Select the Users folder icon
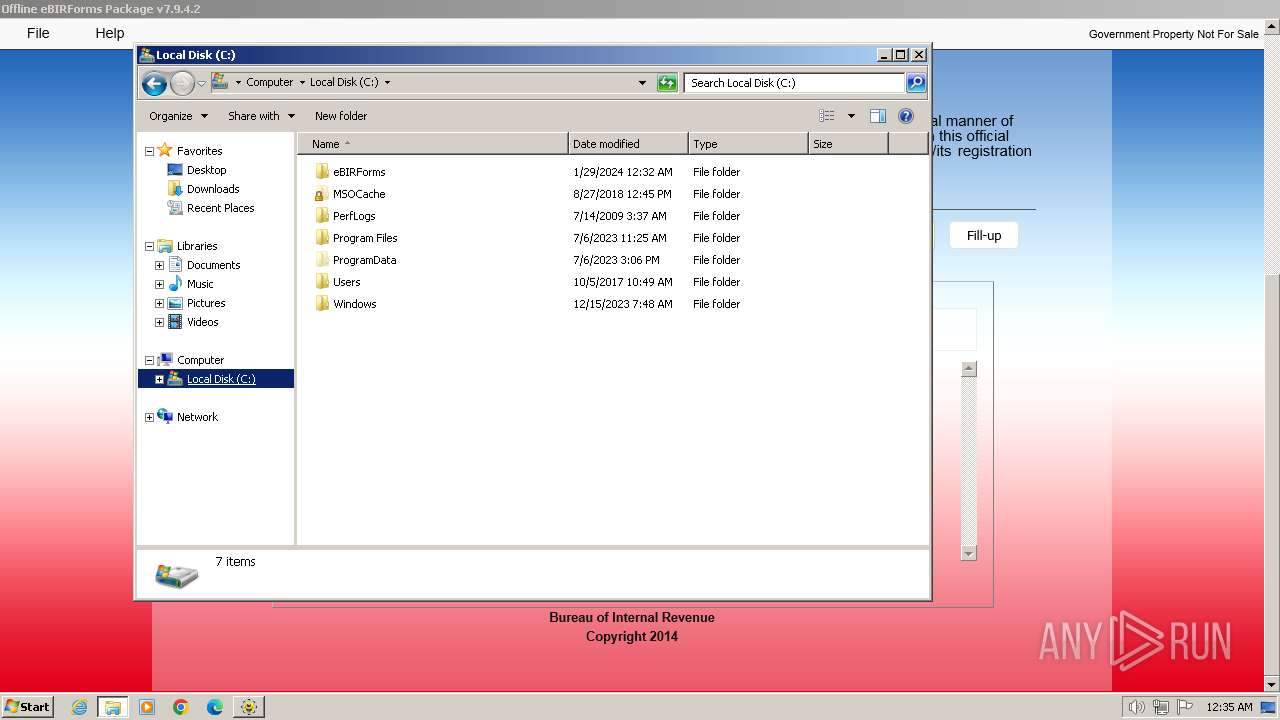 pyautogui.click(x=322, y=282)
